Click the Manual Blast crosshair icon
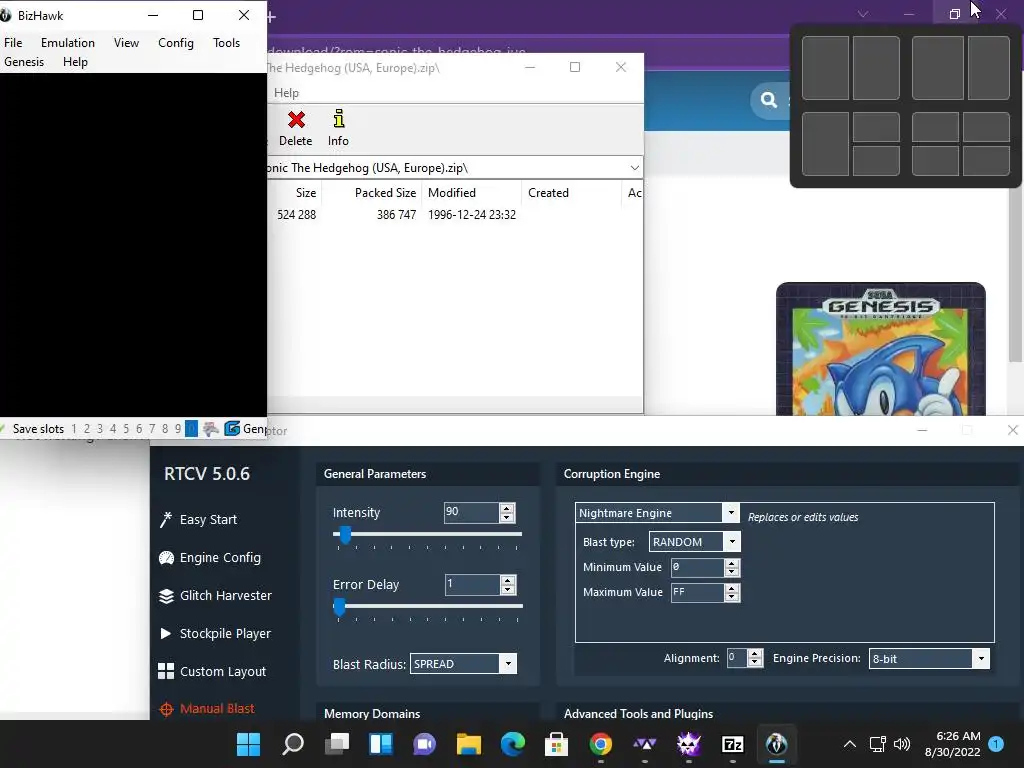This screenshot has height=768, width=1024. click(166, 709)
